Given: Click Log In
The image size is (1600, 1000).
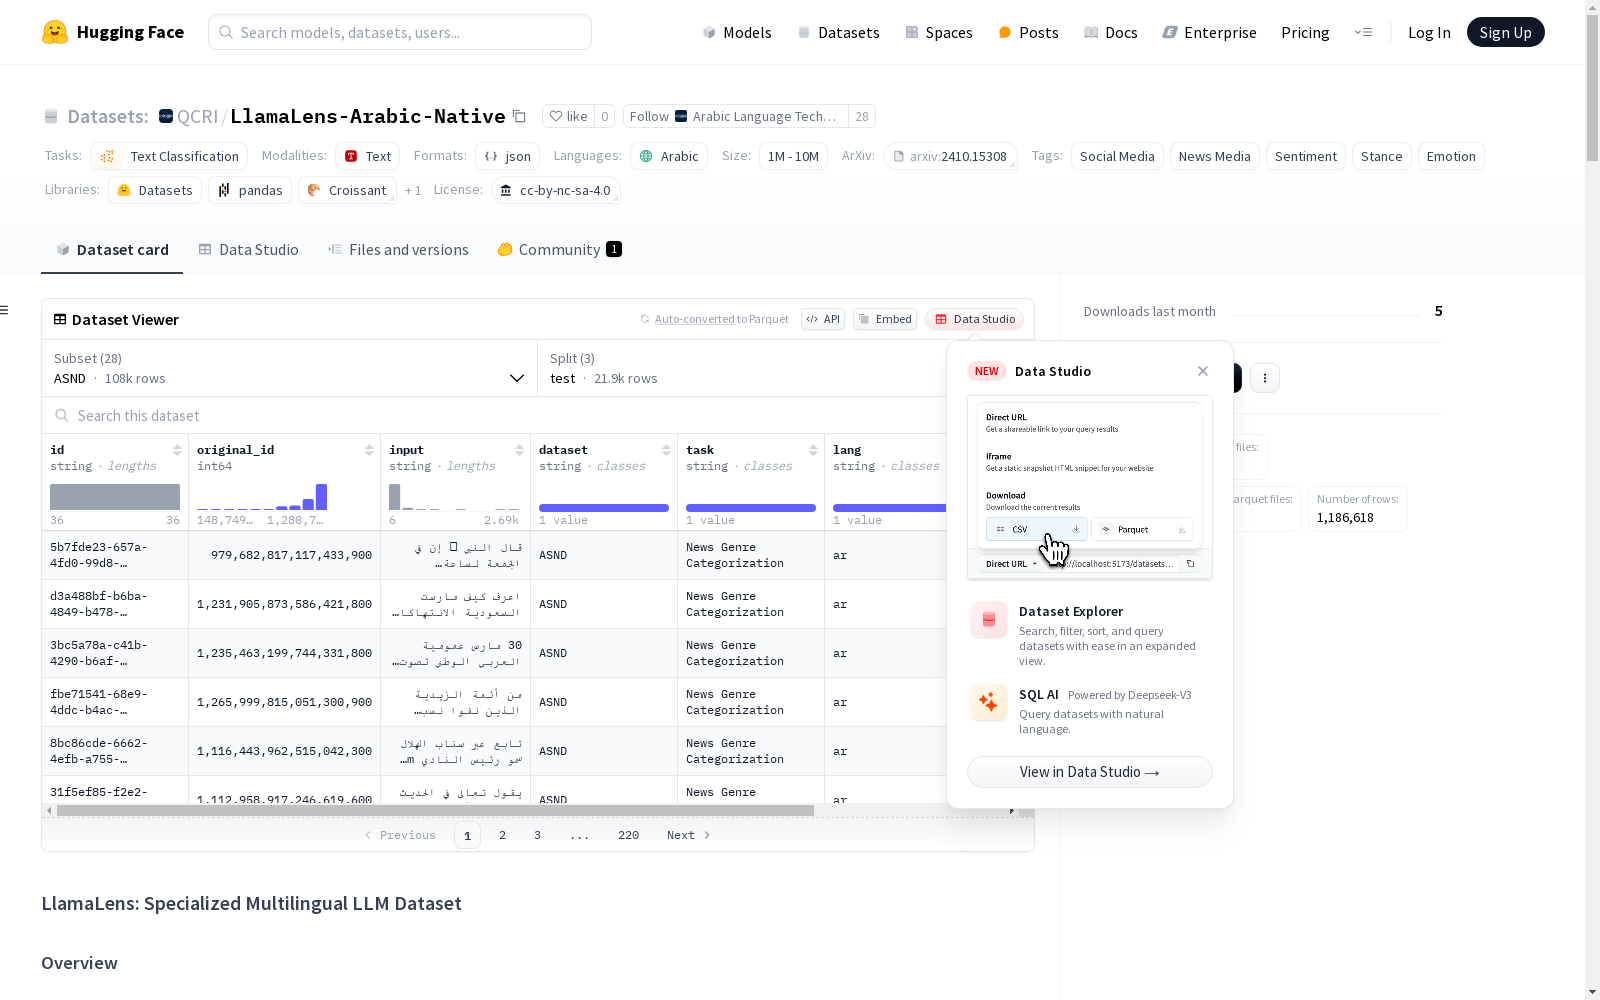Looking at the screenshot, I should pos(1429,32).
